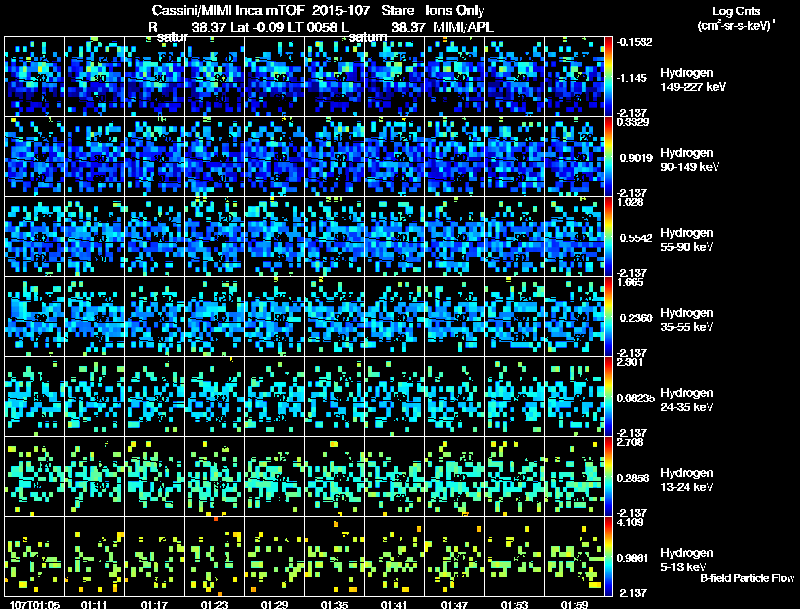Open the 55-90 keV panel at 01:47
Image resolution: width=800 pixels, height=609 pixels.
[x=455, y=236]
